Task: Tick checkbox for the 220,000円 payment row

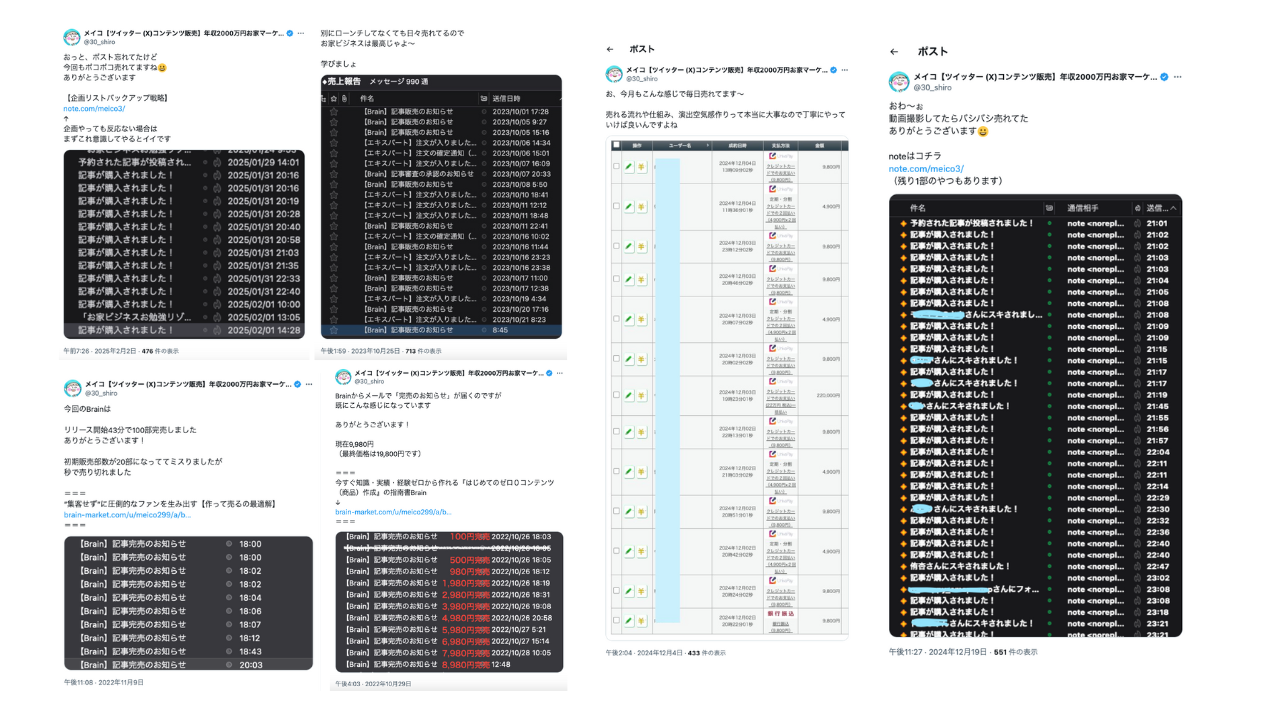Action: coord(616,394)
